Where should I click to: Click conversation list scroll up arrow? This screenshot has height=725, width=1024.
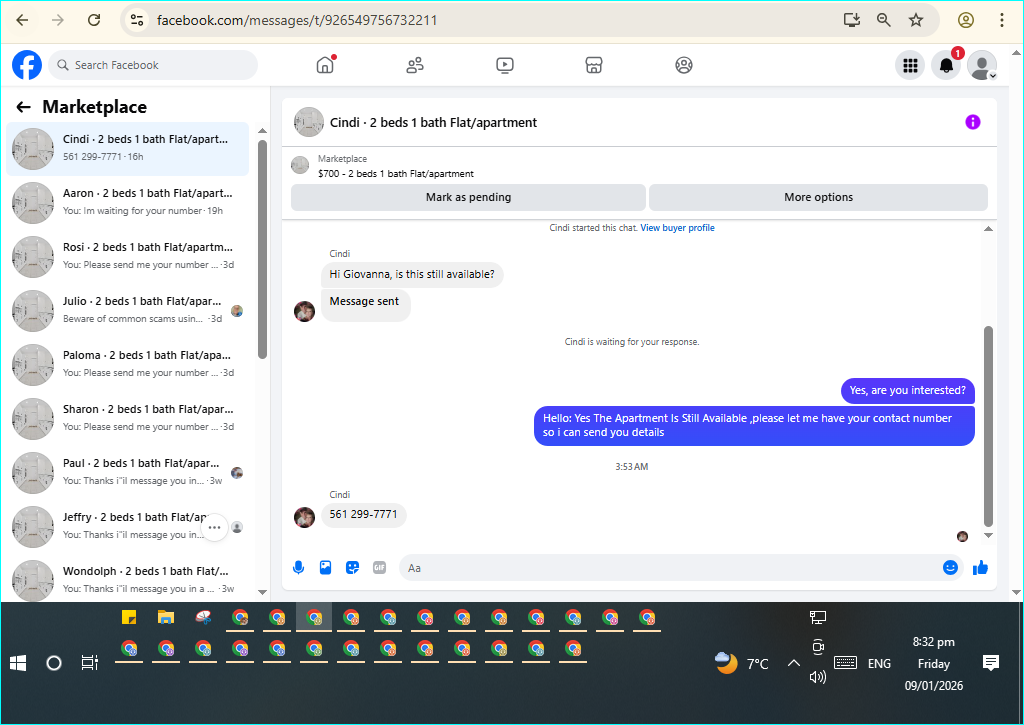click(x=262, y=131)
